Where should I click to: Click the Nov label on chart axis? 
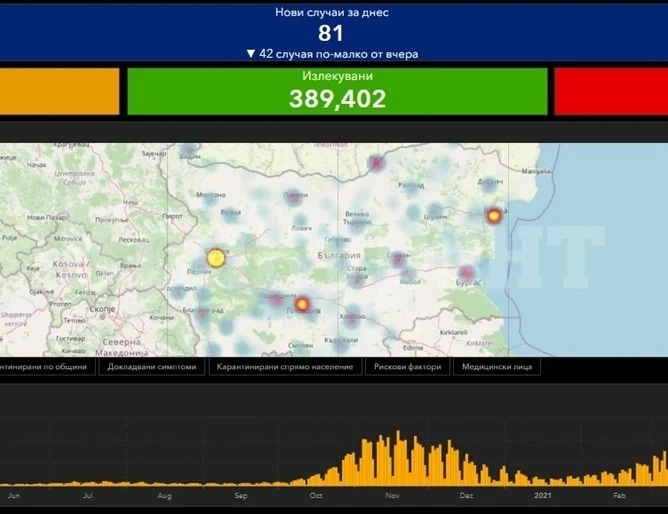coord(392,496)
